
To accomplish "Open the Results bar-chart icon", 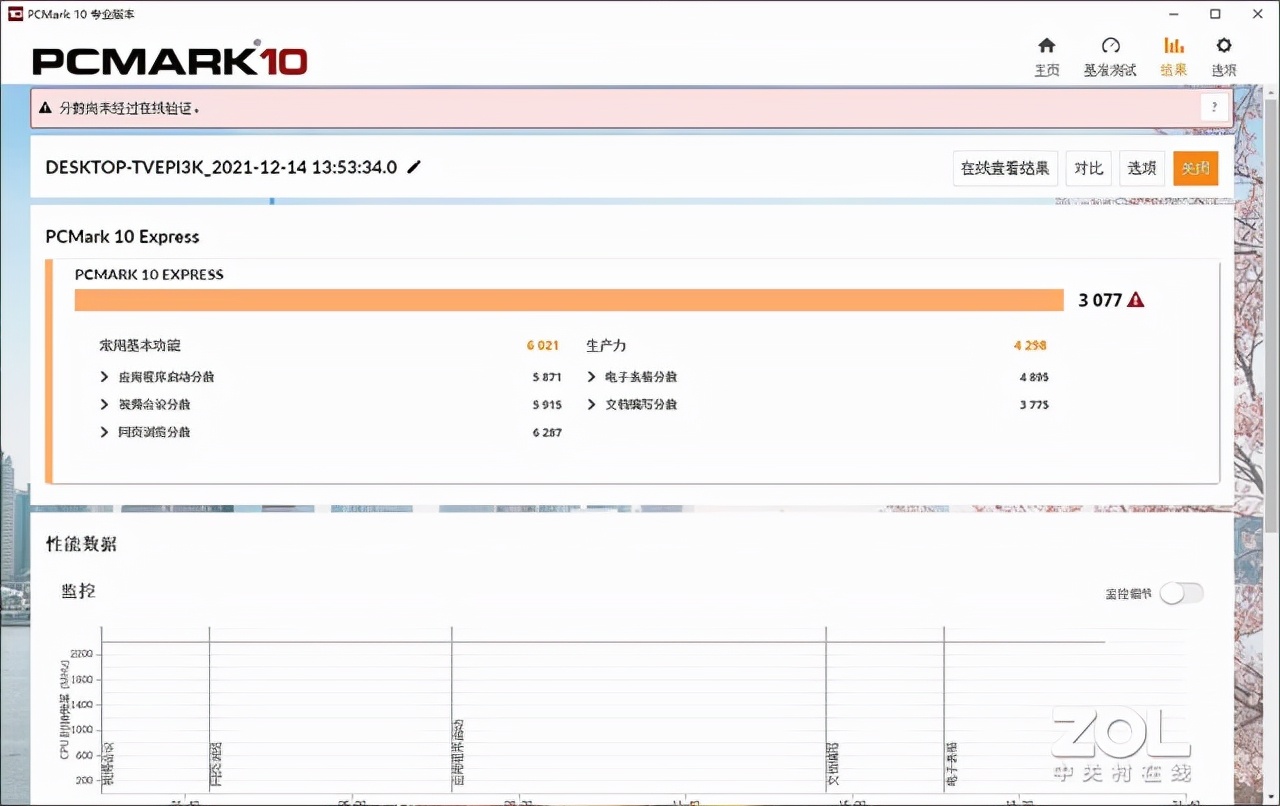I will pyautogui.click(x=1174, y=46).
